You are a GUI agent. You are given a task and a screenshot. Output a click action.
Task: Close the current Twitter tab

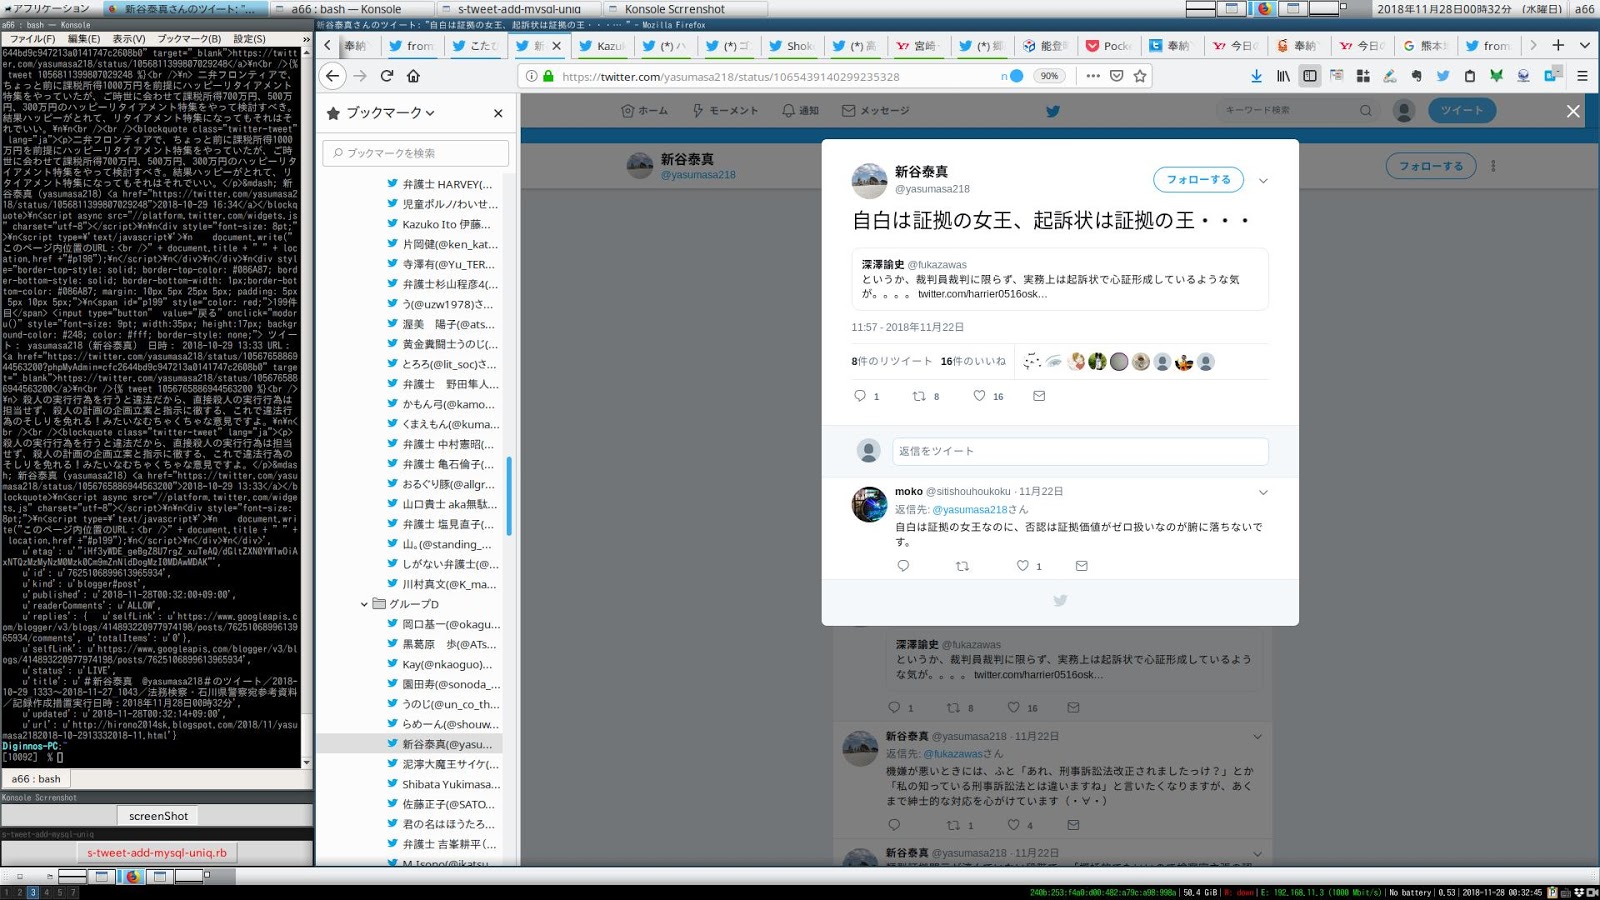coord(557,45)
